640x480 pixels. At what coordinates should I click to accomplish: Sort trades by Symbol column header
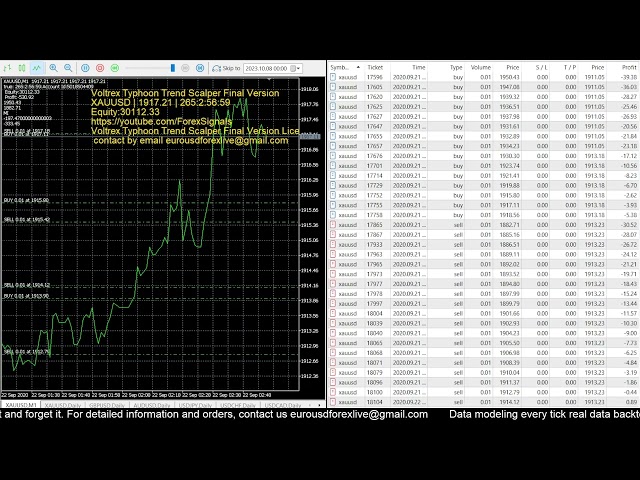click(341, 67)
